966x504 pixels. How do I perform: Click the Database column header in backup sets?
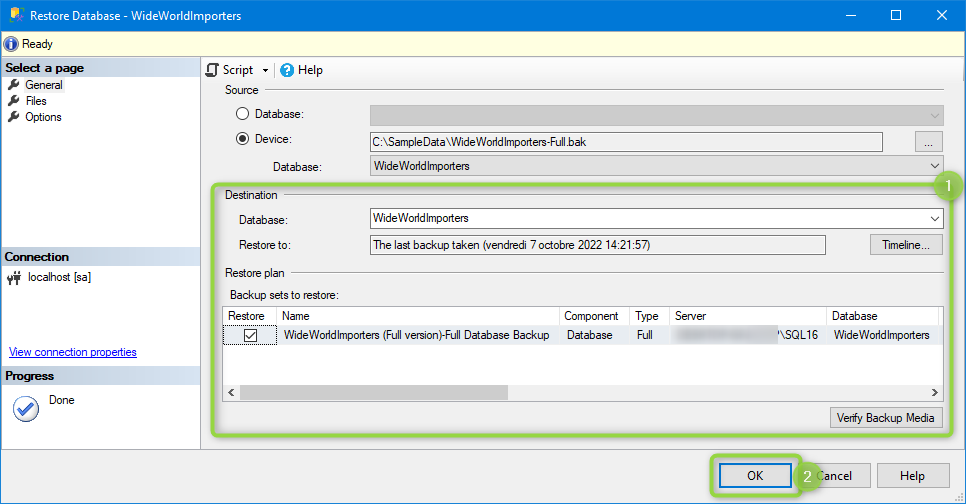[x=882, y=316]
